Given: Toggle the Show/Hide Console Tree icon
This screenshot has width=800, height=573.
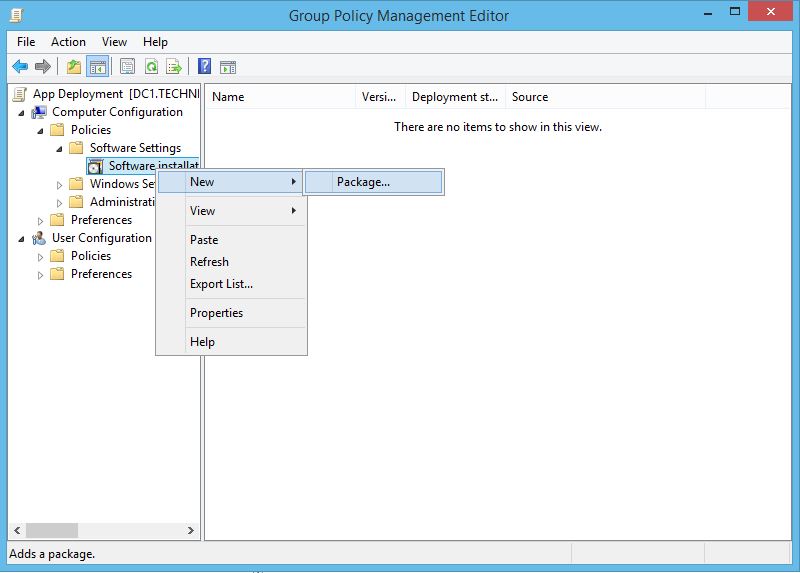Looking at the screenshot, I should point(98,67).
